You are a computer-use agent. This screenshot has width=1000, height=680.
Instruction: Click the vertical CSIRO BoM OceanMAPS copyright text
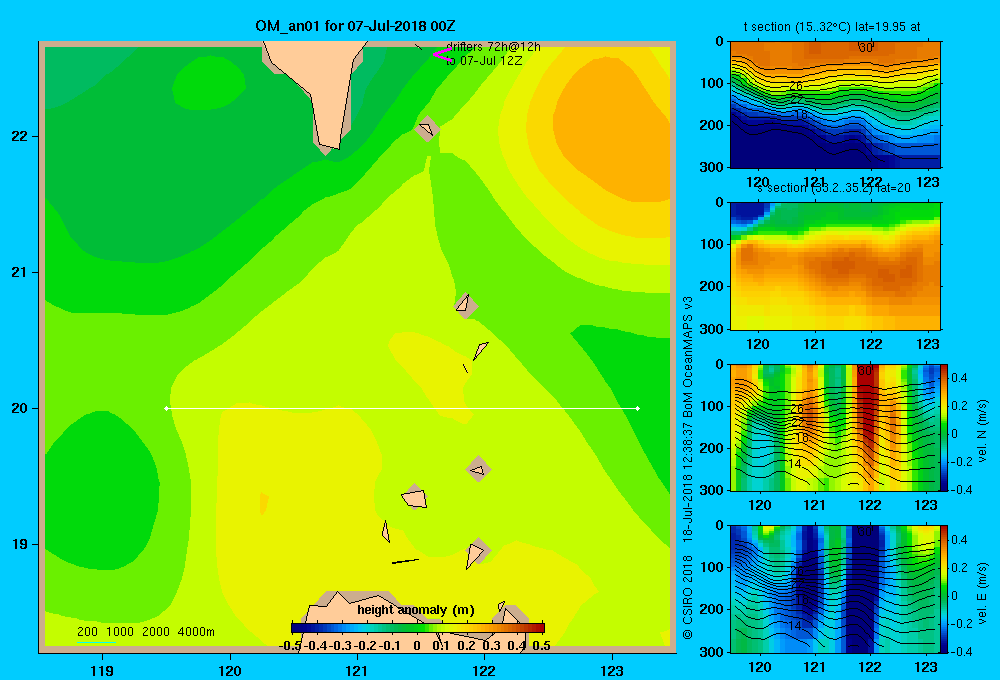pyautogui.click(x=688, y=468)
